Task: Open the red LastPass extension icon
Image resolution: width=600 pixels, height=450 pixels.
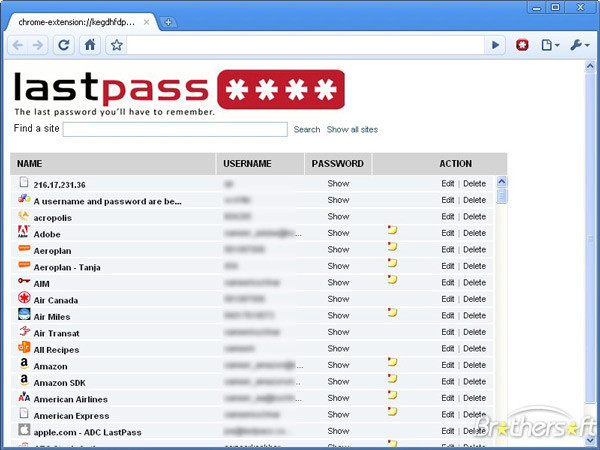Action: coord(522,45)
